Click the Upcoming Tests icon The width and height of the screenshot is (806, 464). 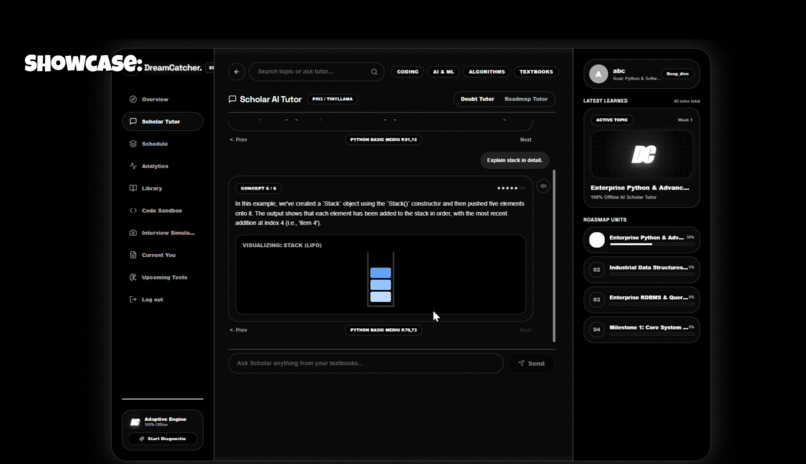coord(133,277)
